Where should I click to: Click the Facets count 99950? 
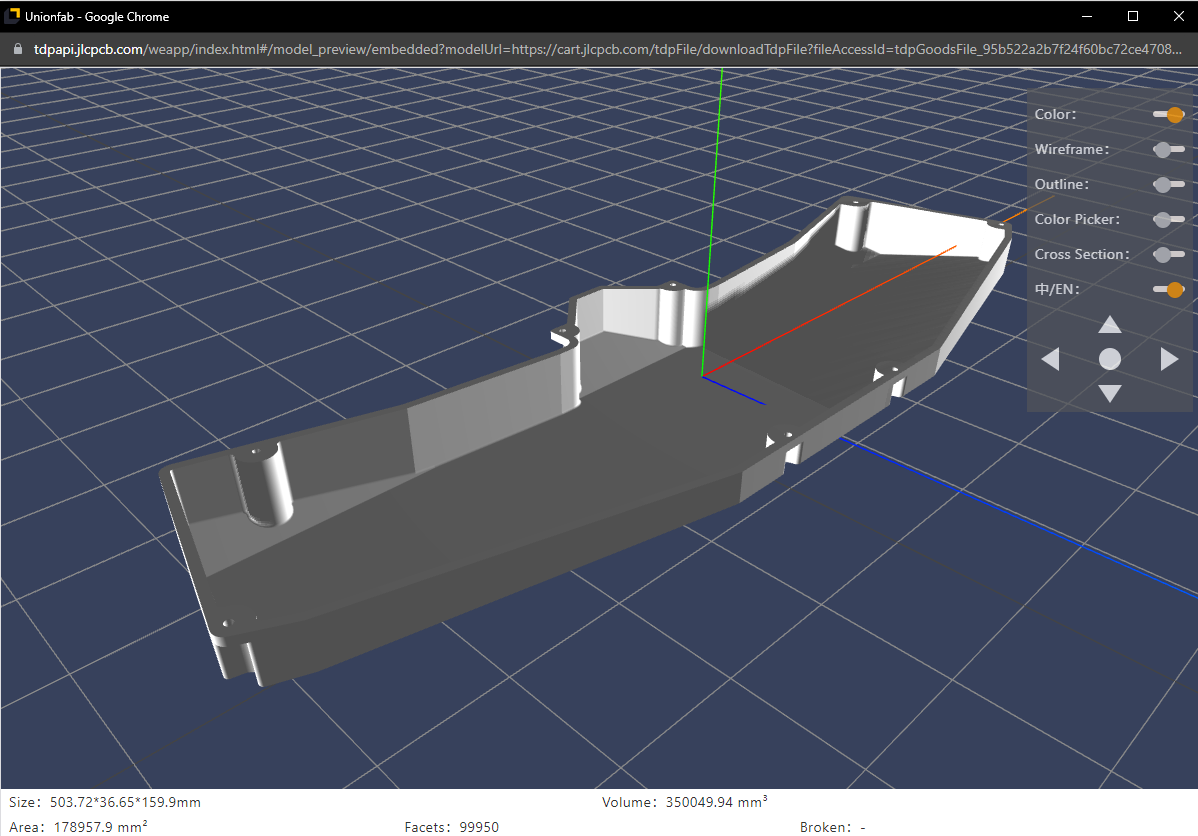pyautogui.click(x=478, y=828)
